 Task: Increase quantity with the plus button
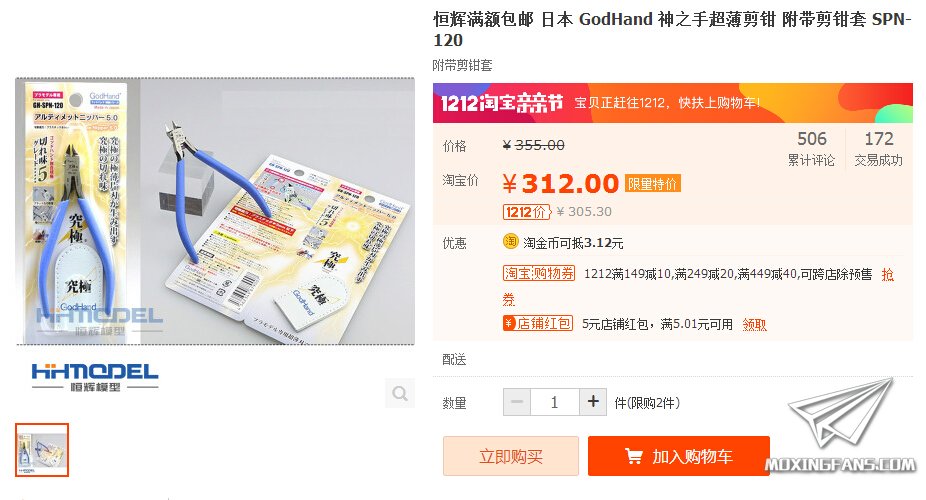click(x=593, y=402)
